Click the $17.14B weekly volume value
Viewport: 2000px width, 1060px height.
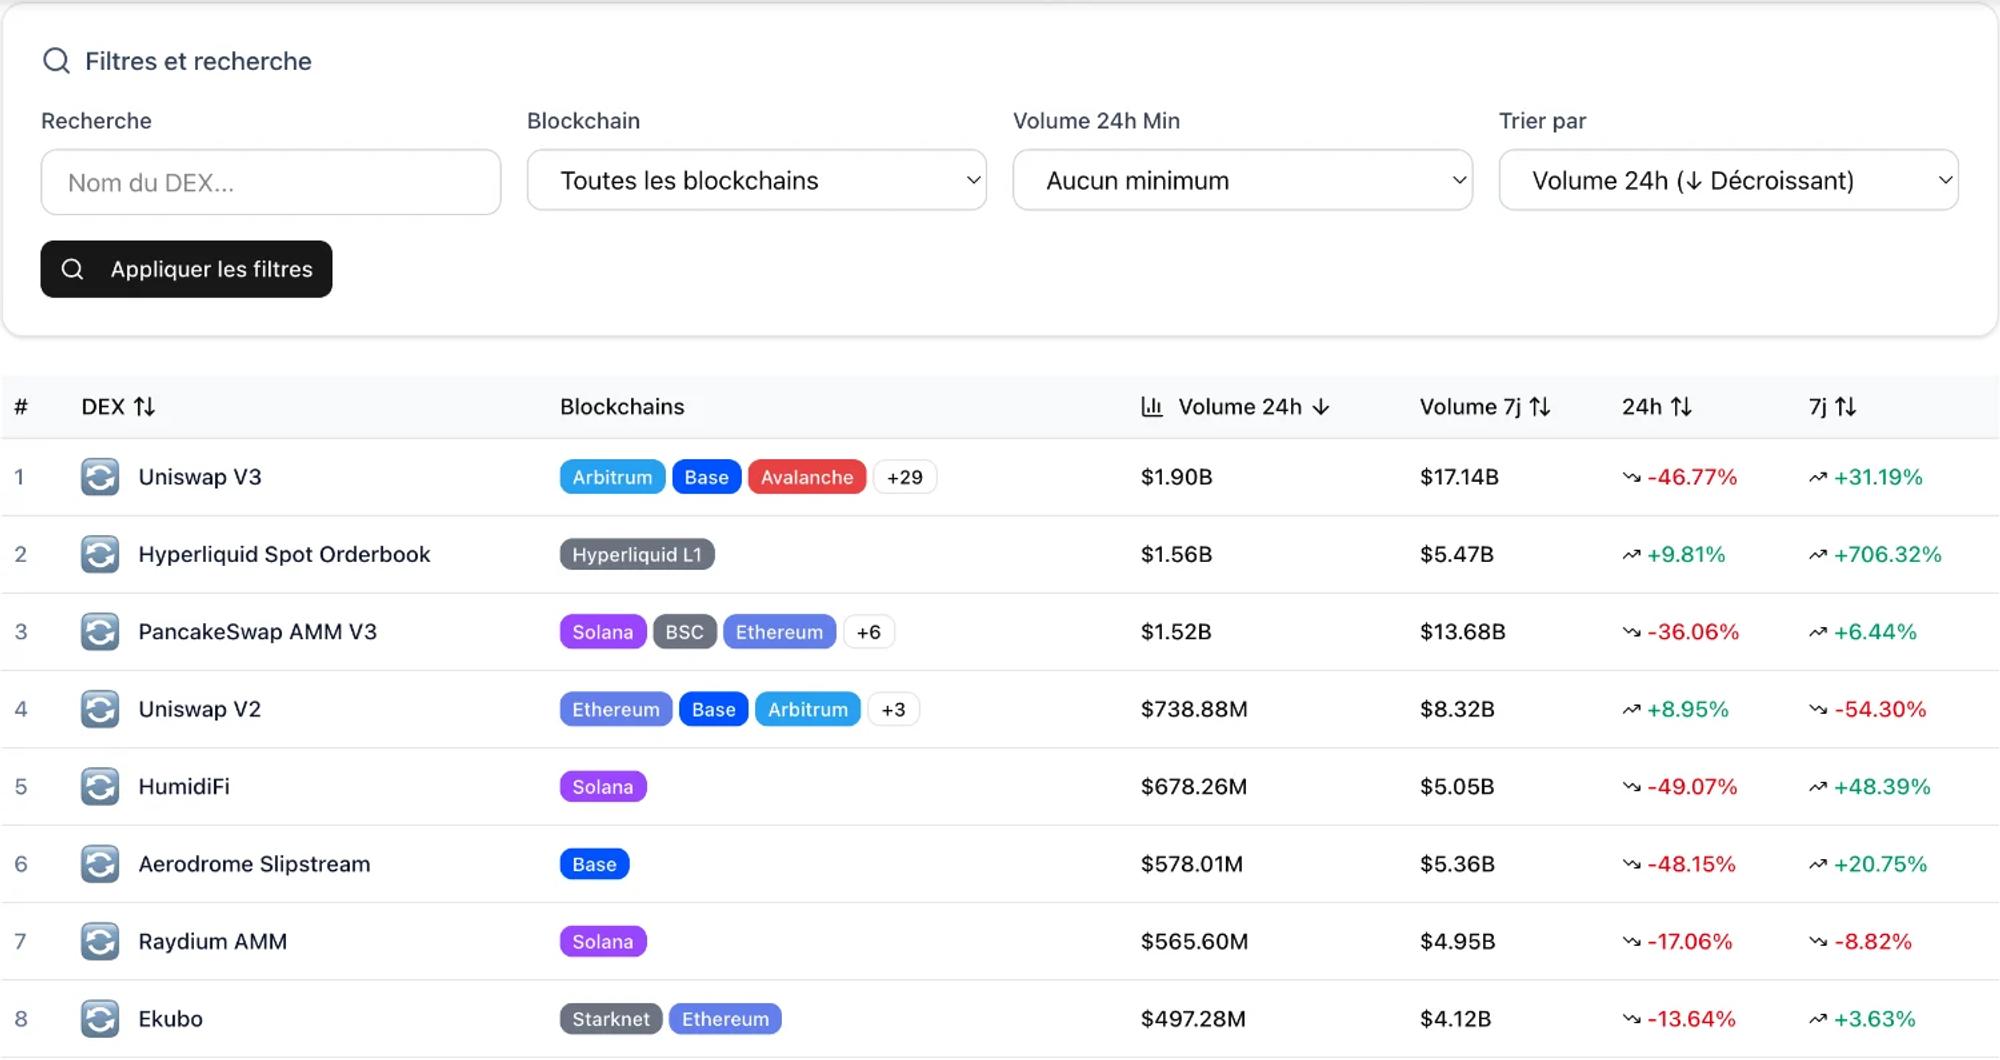(x=1459, y=477)
